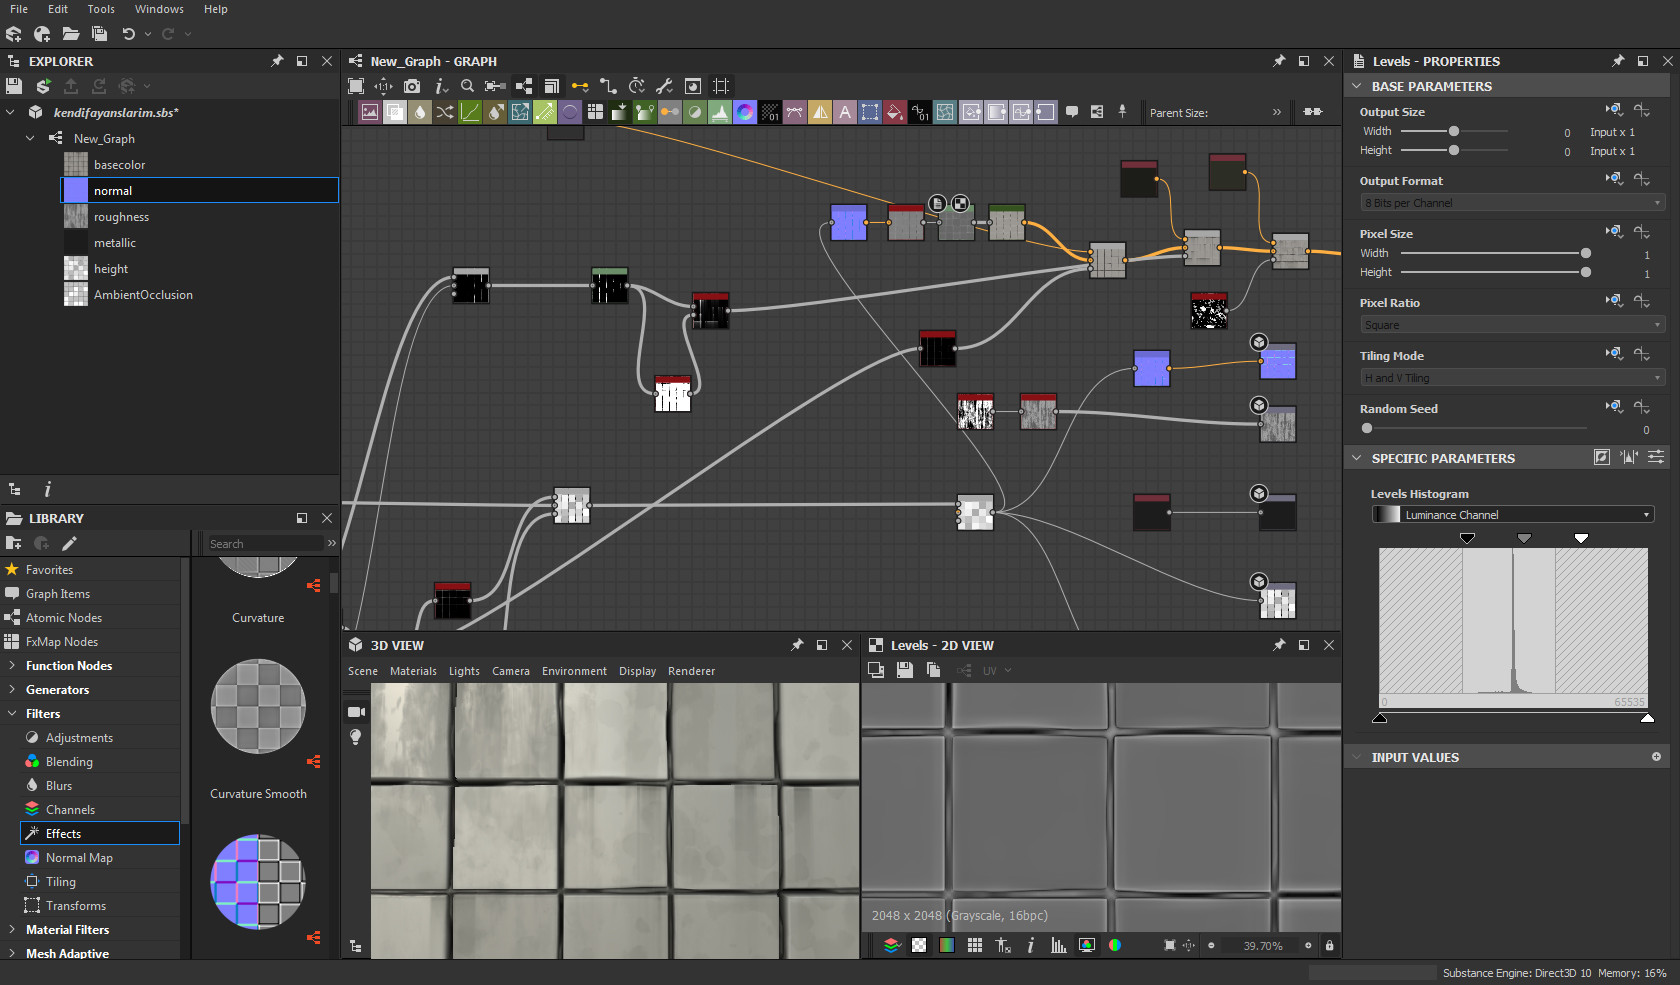Screen dimensions: 1680x985
Task: Open the Curvature Smooth thumbnail
Action: 258,707
